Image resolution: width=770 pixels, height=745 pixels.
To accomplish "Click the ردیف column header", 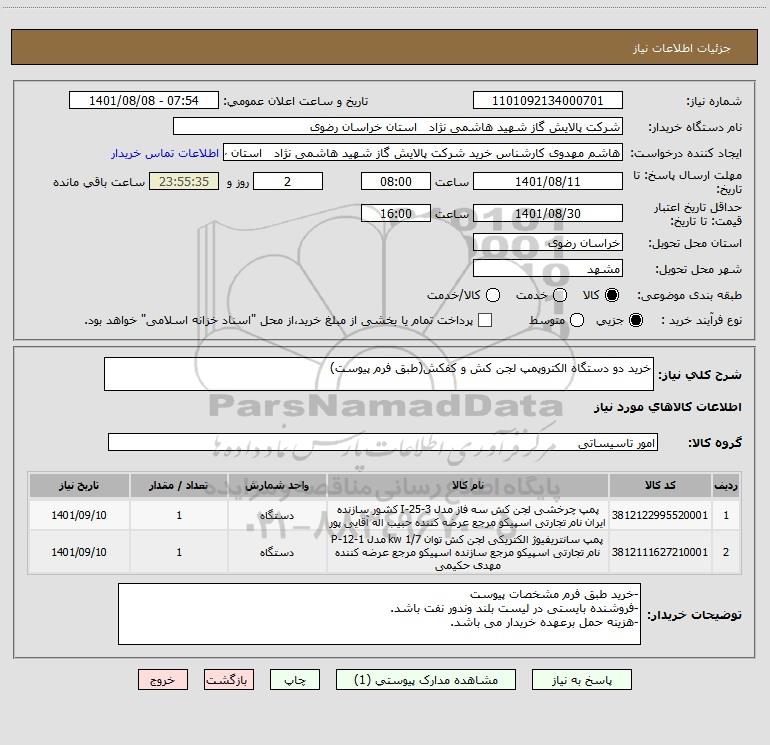I will (x=726, y=485).
